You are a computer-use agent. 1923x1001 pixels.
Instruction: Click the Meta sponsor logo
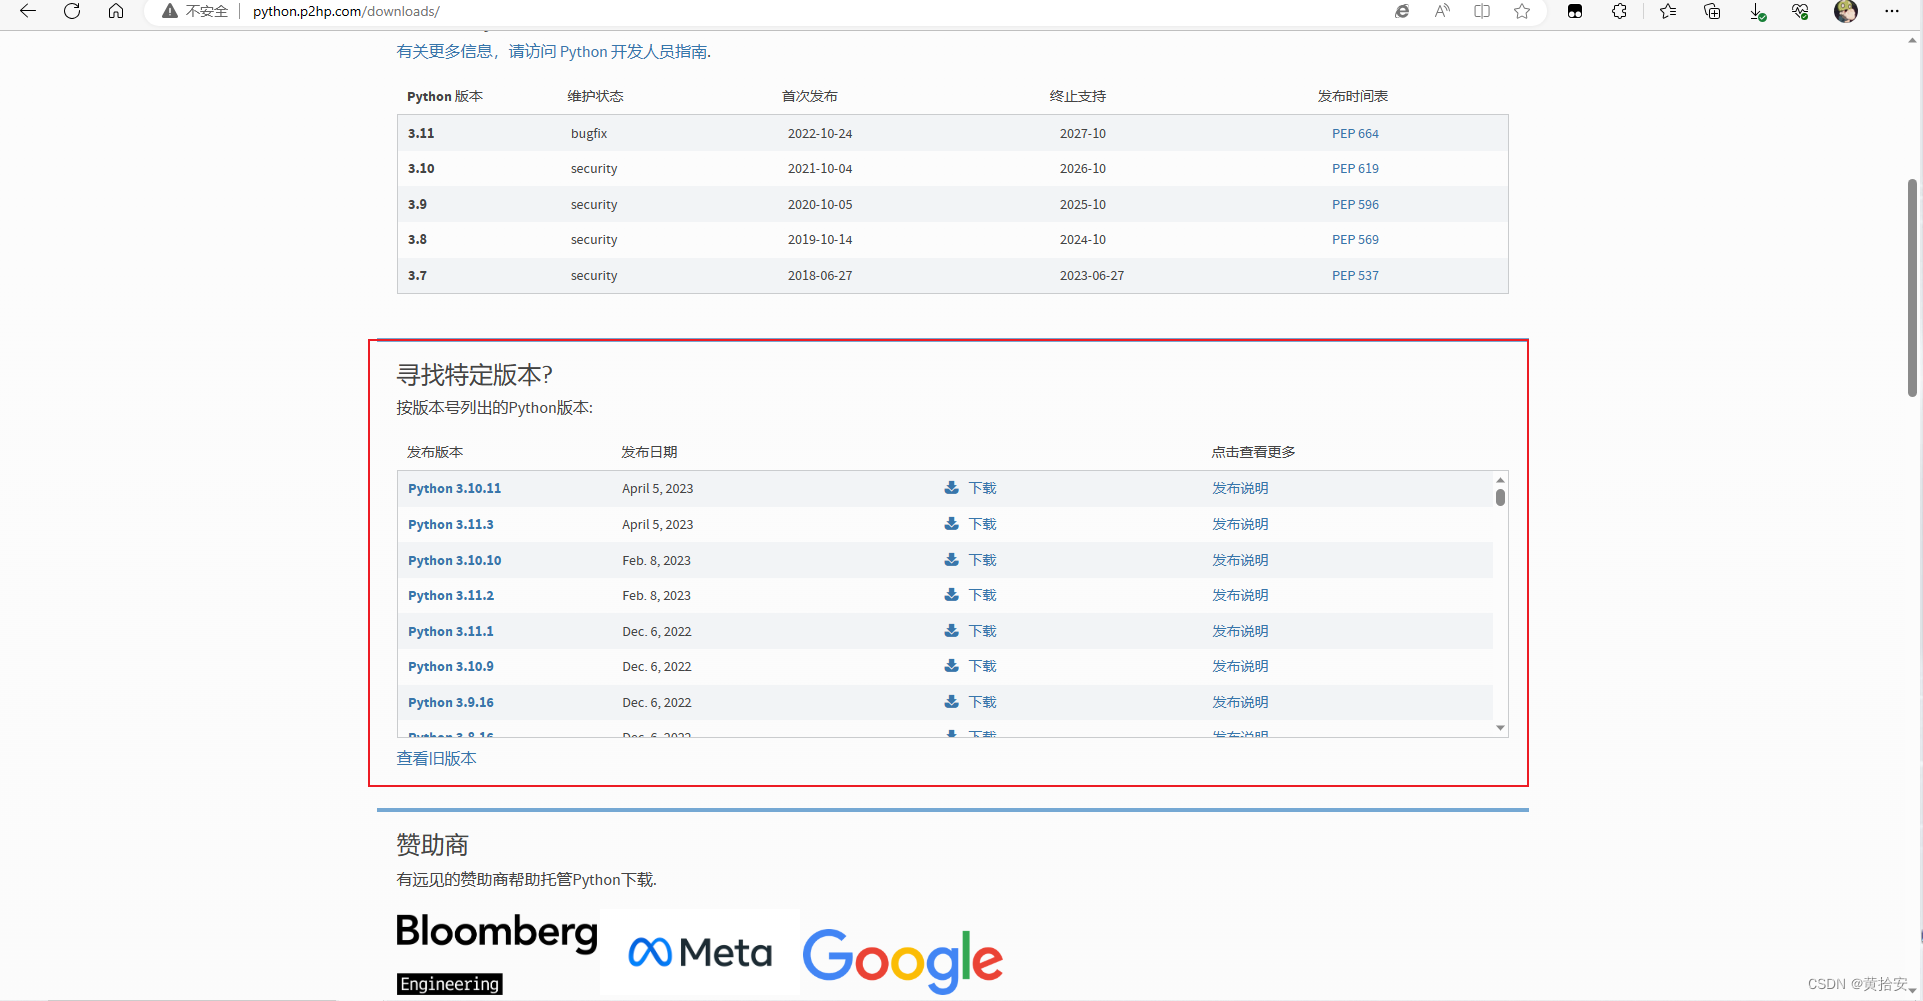click(x=700, y=952)
